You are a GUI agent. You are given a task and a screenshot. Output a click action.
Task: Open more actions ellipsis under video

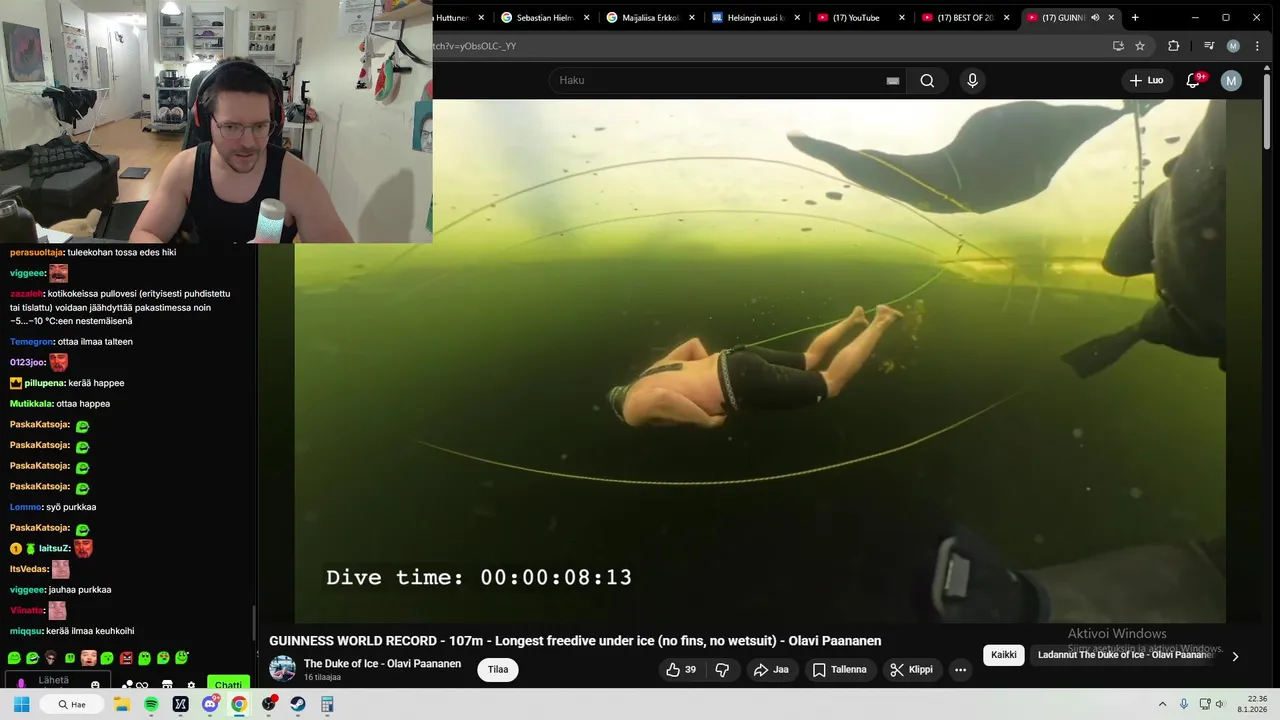pyautogui.click(x=960, y=670)
